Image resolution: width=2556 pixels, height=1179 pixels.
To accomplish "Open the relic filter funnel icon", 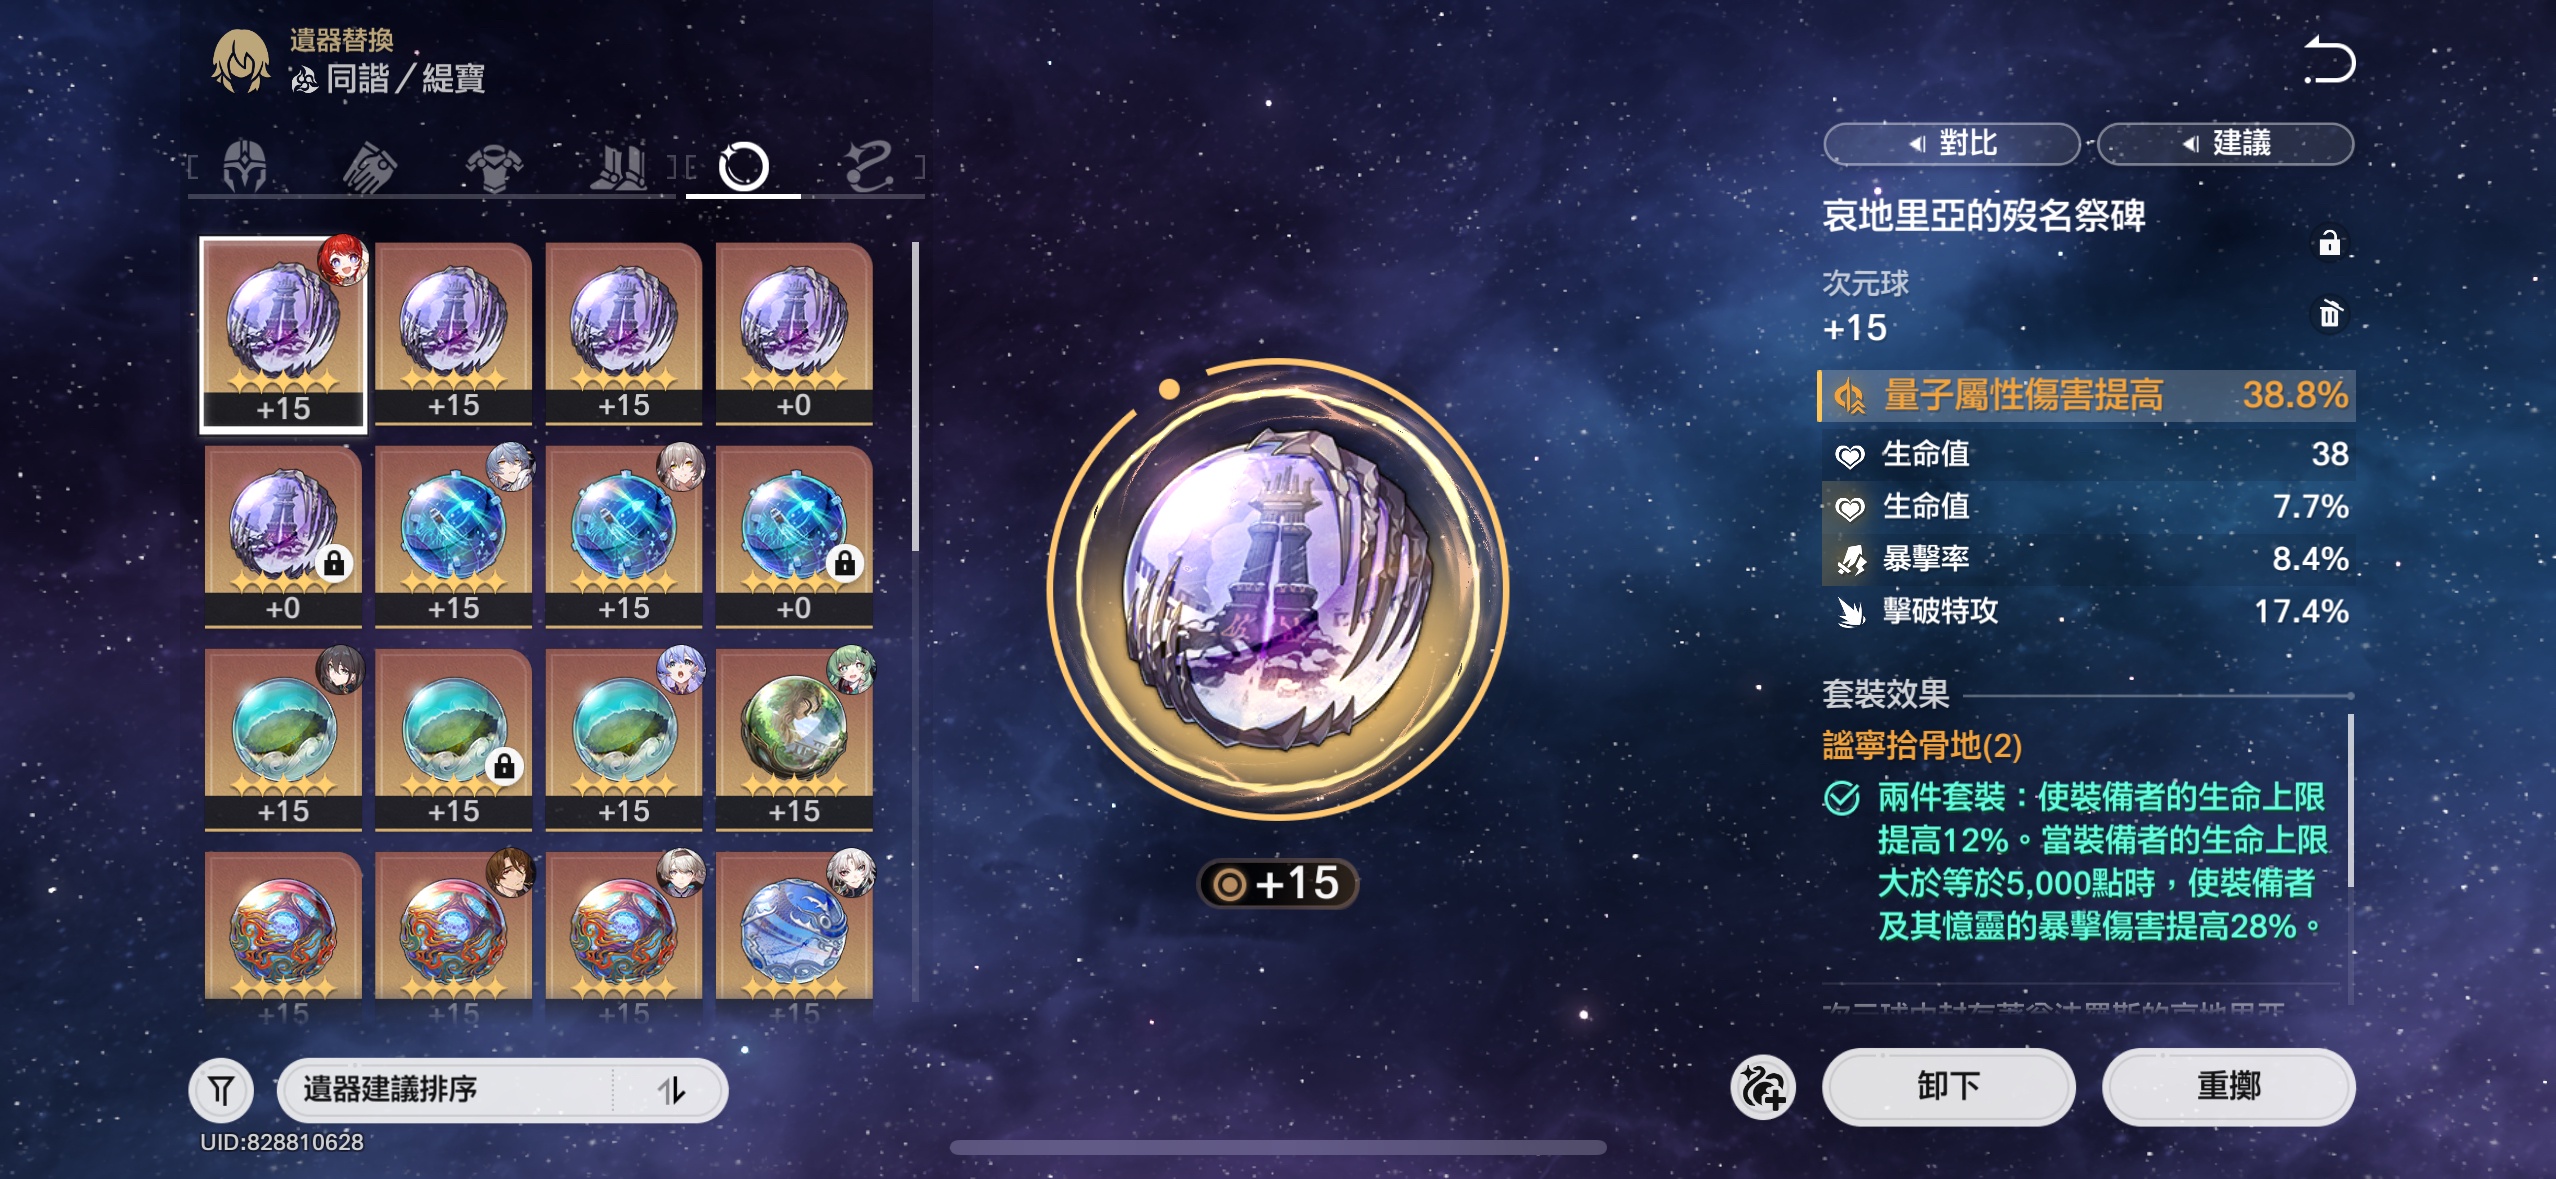I will [x=221, y=1089].
